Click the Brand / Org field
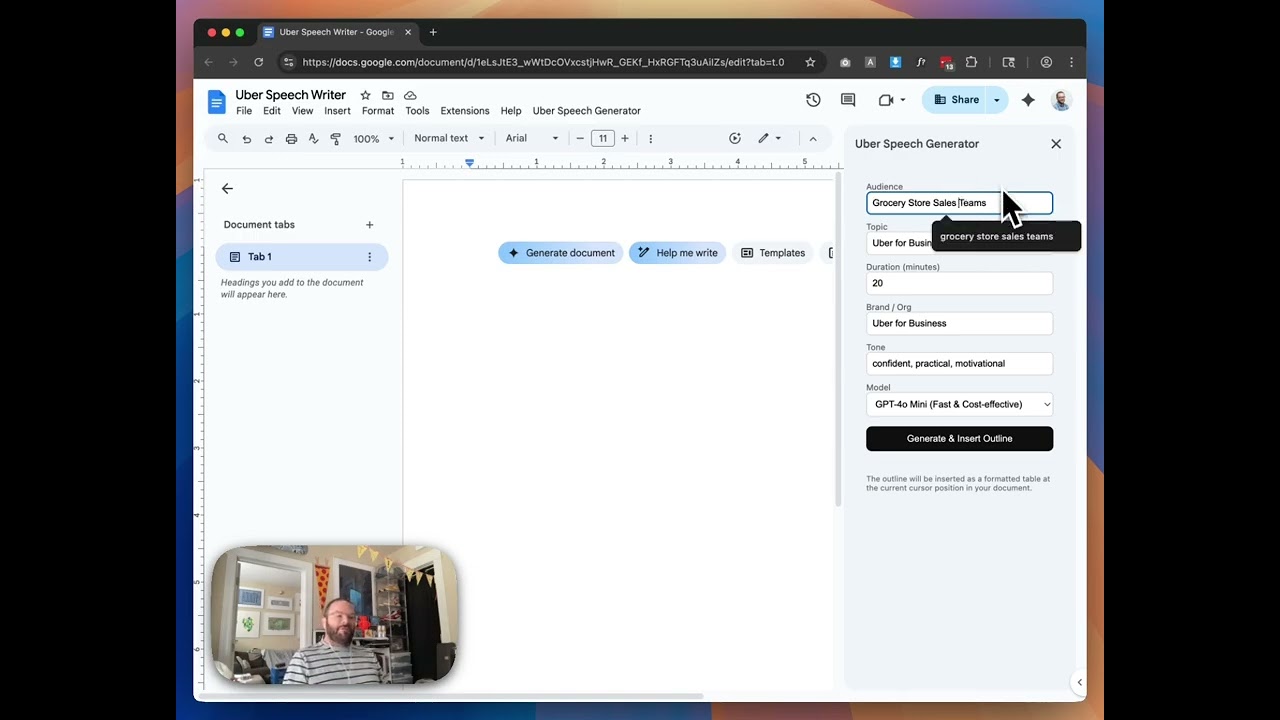The width and height of the screenshot is (1280, 720). click(x=959, y=323)
